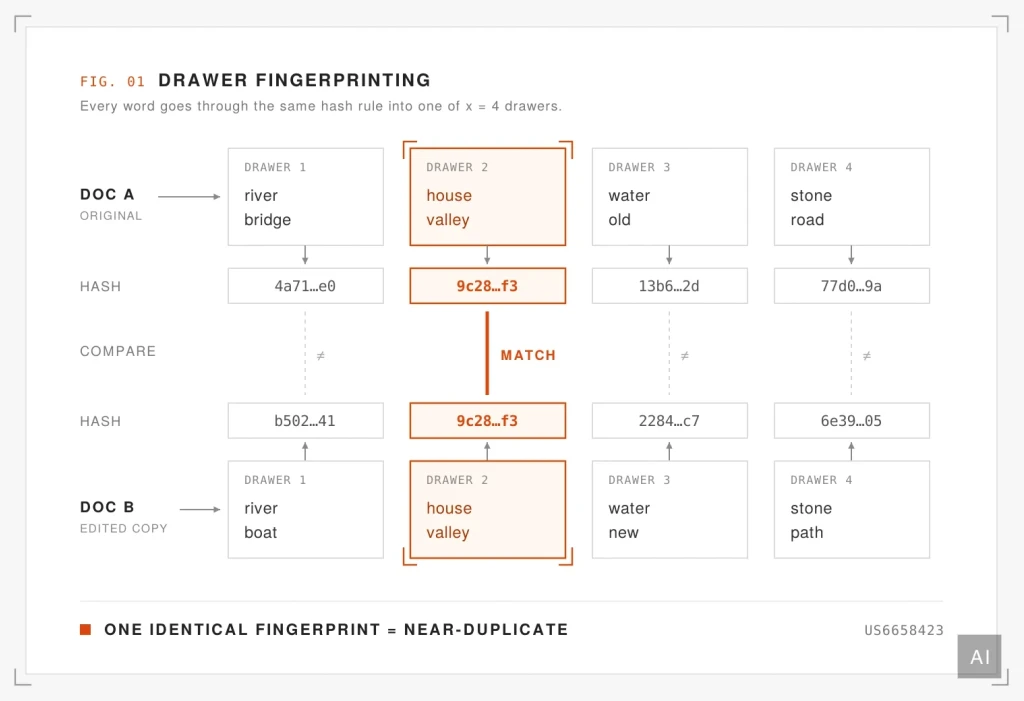The image size is (1024, 701).
Task: Click the orange square legend marker
Action: [86, 629]
